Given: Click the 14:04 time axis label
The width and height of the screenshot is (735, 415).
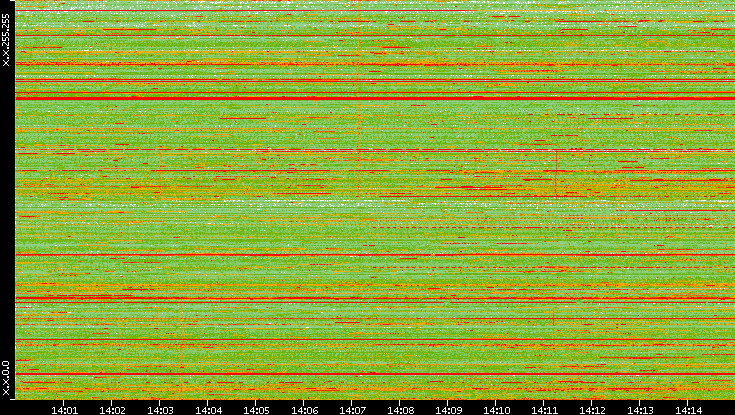Looking at the screenshot, I should [208, 410].
